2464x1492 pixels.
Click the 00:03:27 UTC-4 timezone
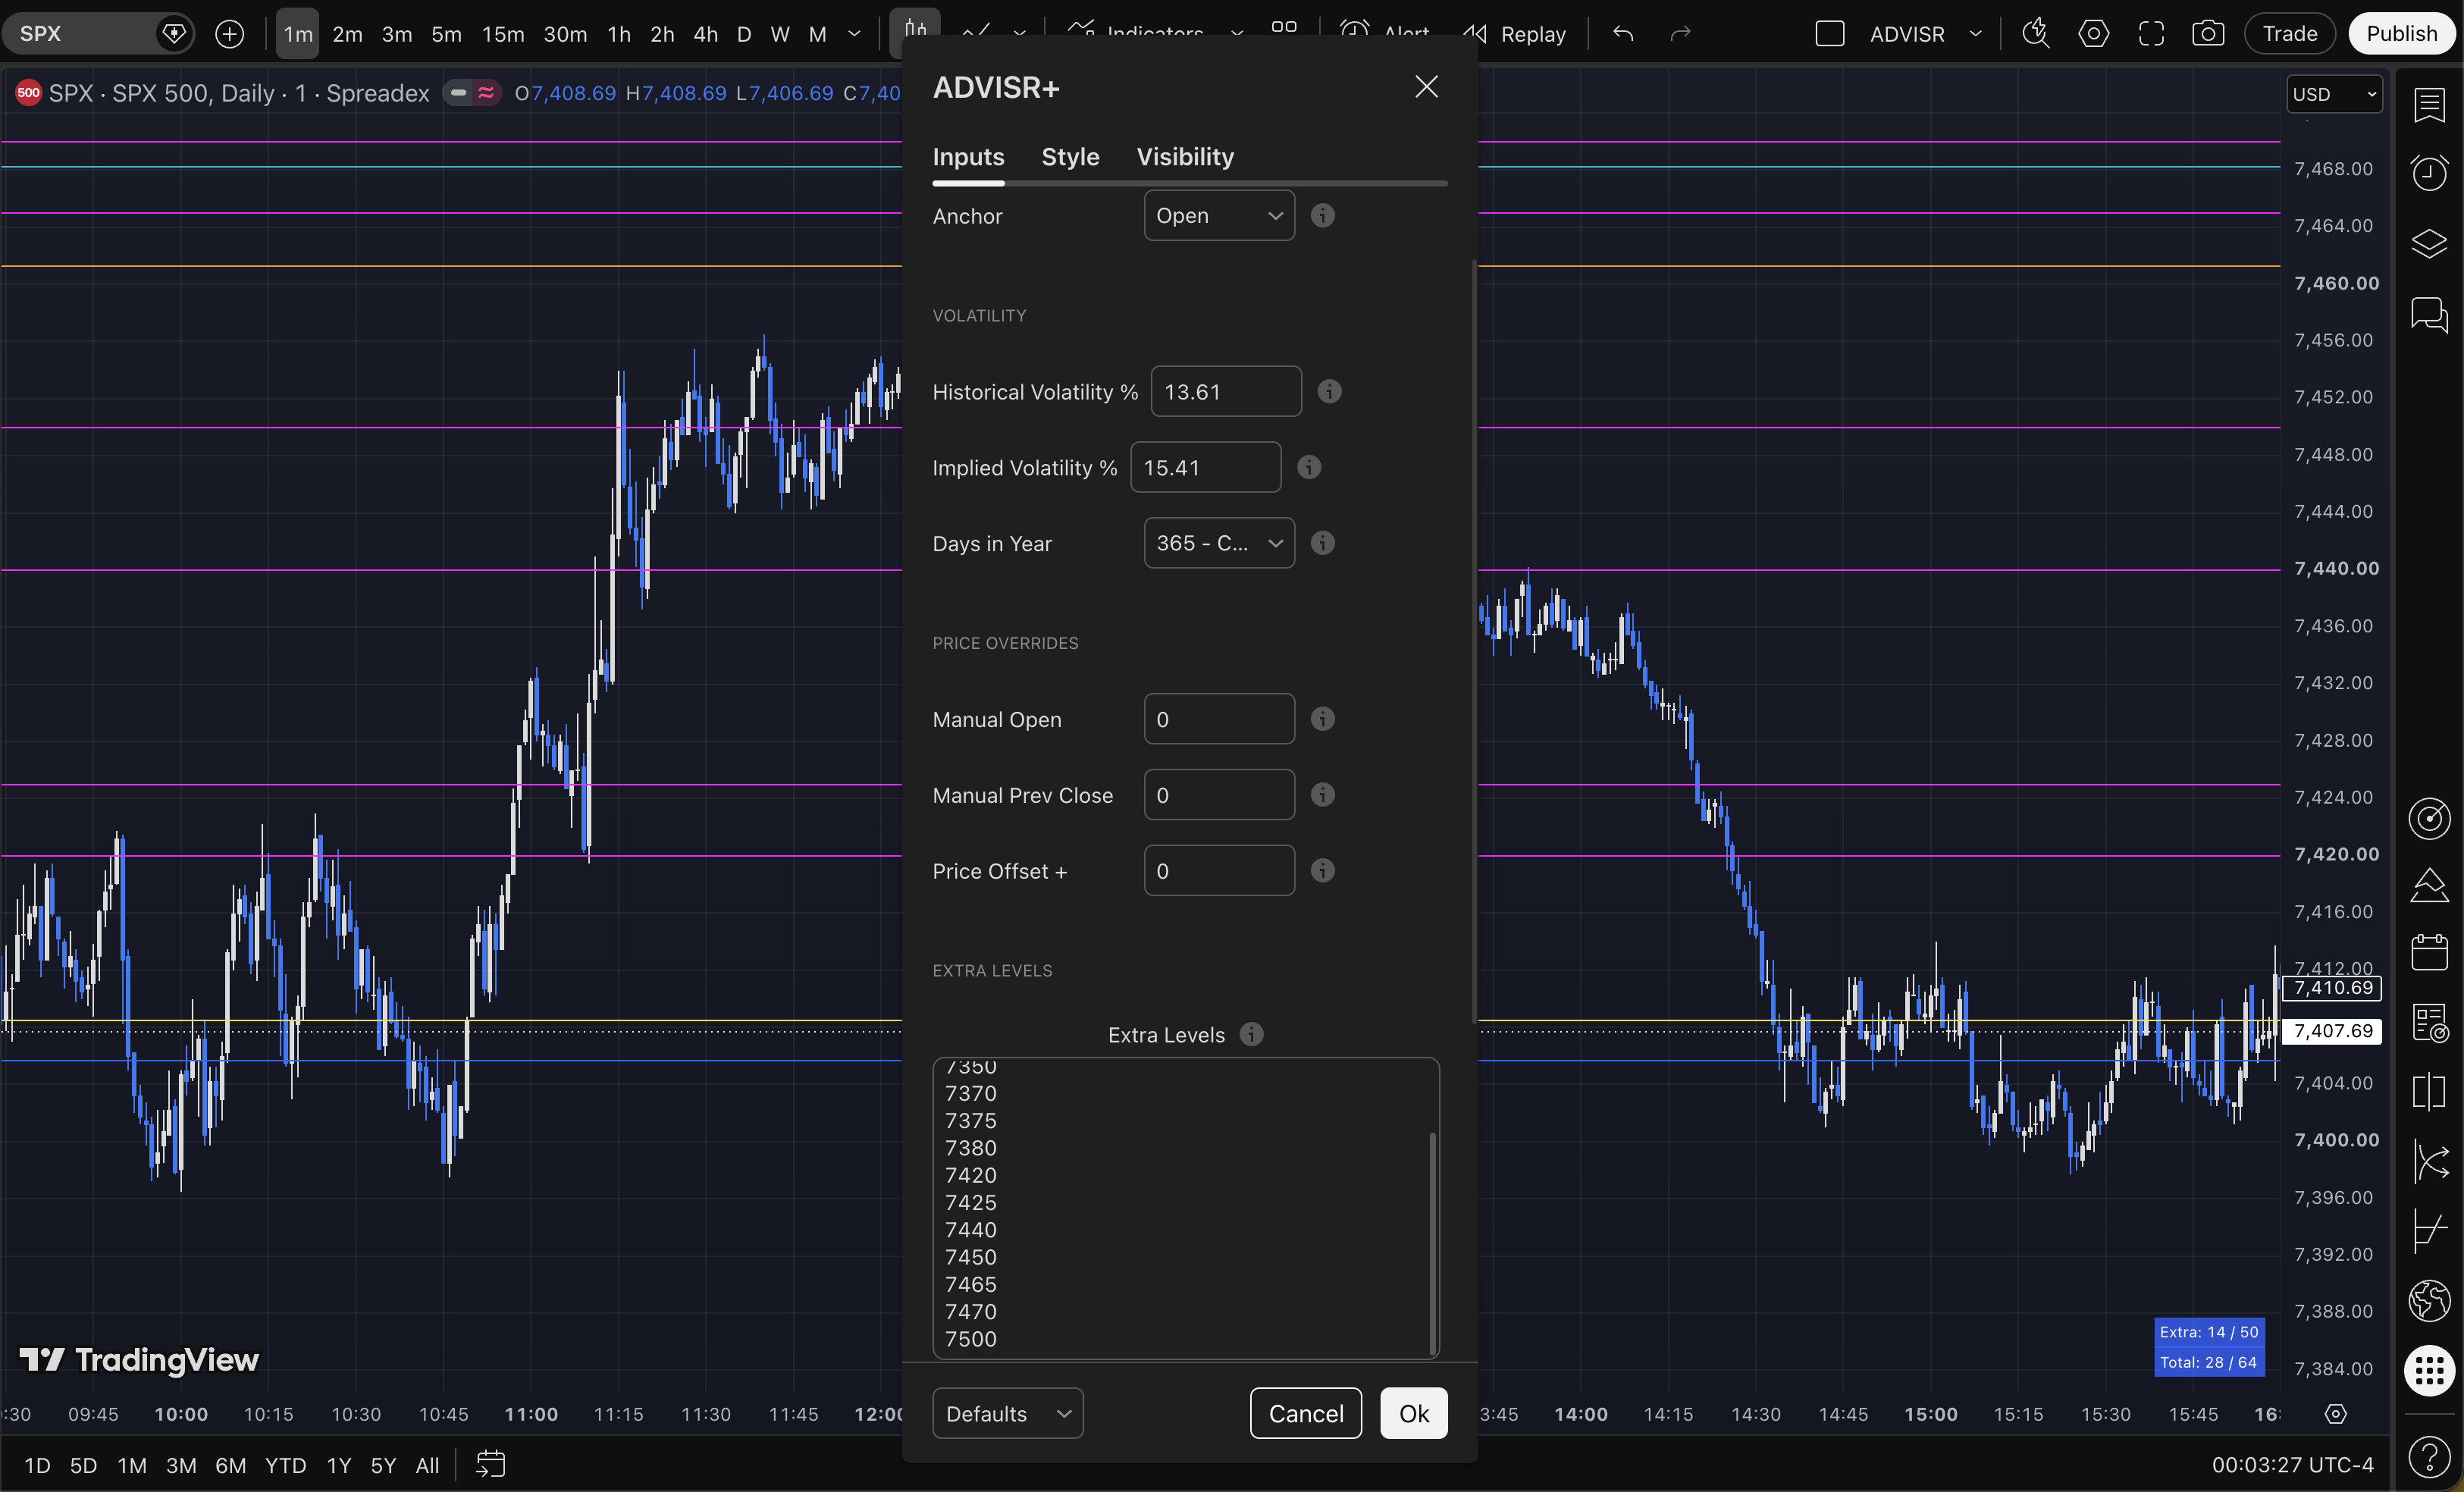coord(2292,1465)
